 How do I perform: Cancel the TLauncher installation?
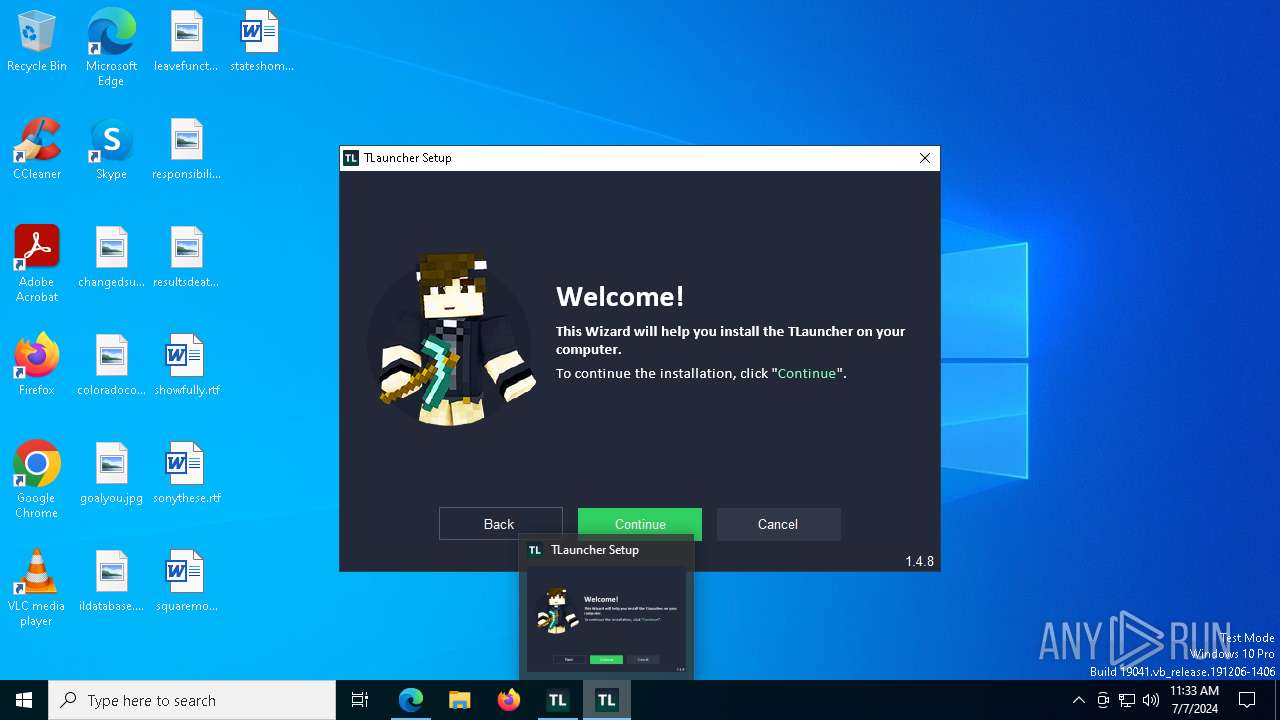pyautogui.click(x=778, y=524)
